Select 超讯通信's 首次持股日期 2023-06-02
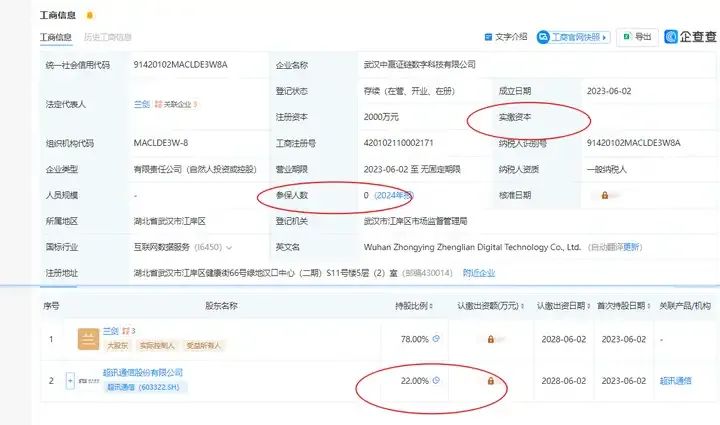This screenshot has height=425, width=720. tap(624, 381)
